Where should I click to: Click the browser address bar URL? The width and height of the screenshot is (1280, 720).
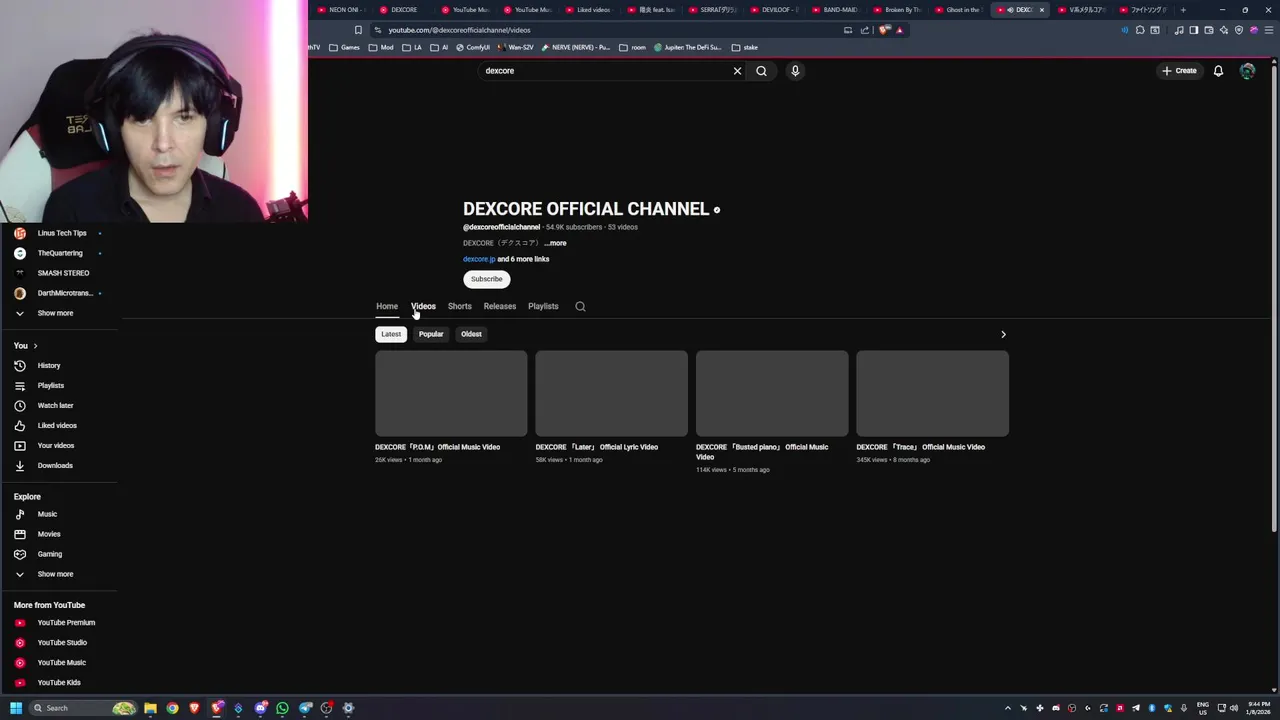pyautogui.click(x=459, y=30)
